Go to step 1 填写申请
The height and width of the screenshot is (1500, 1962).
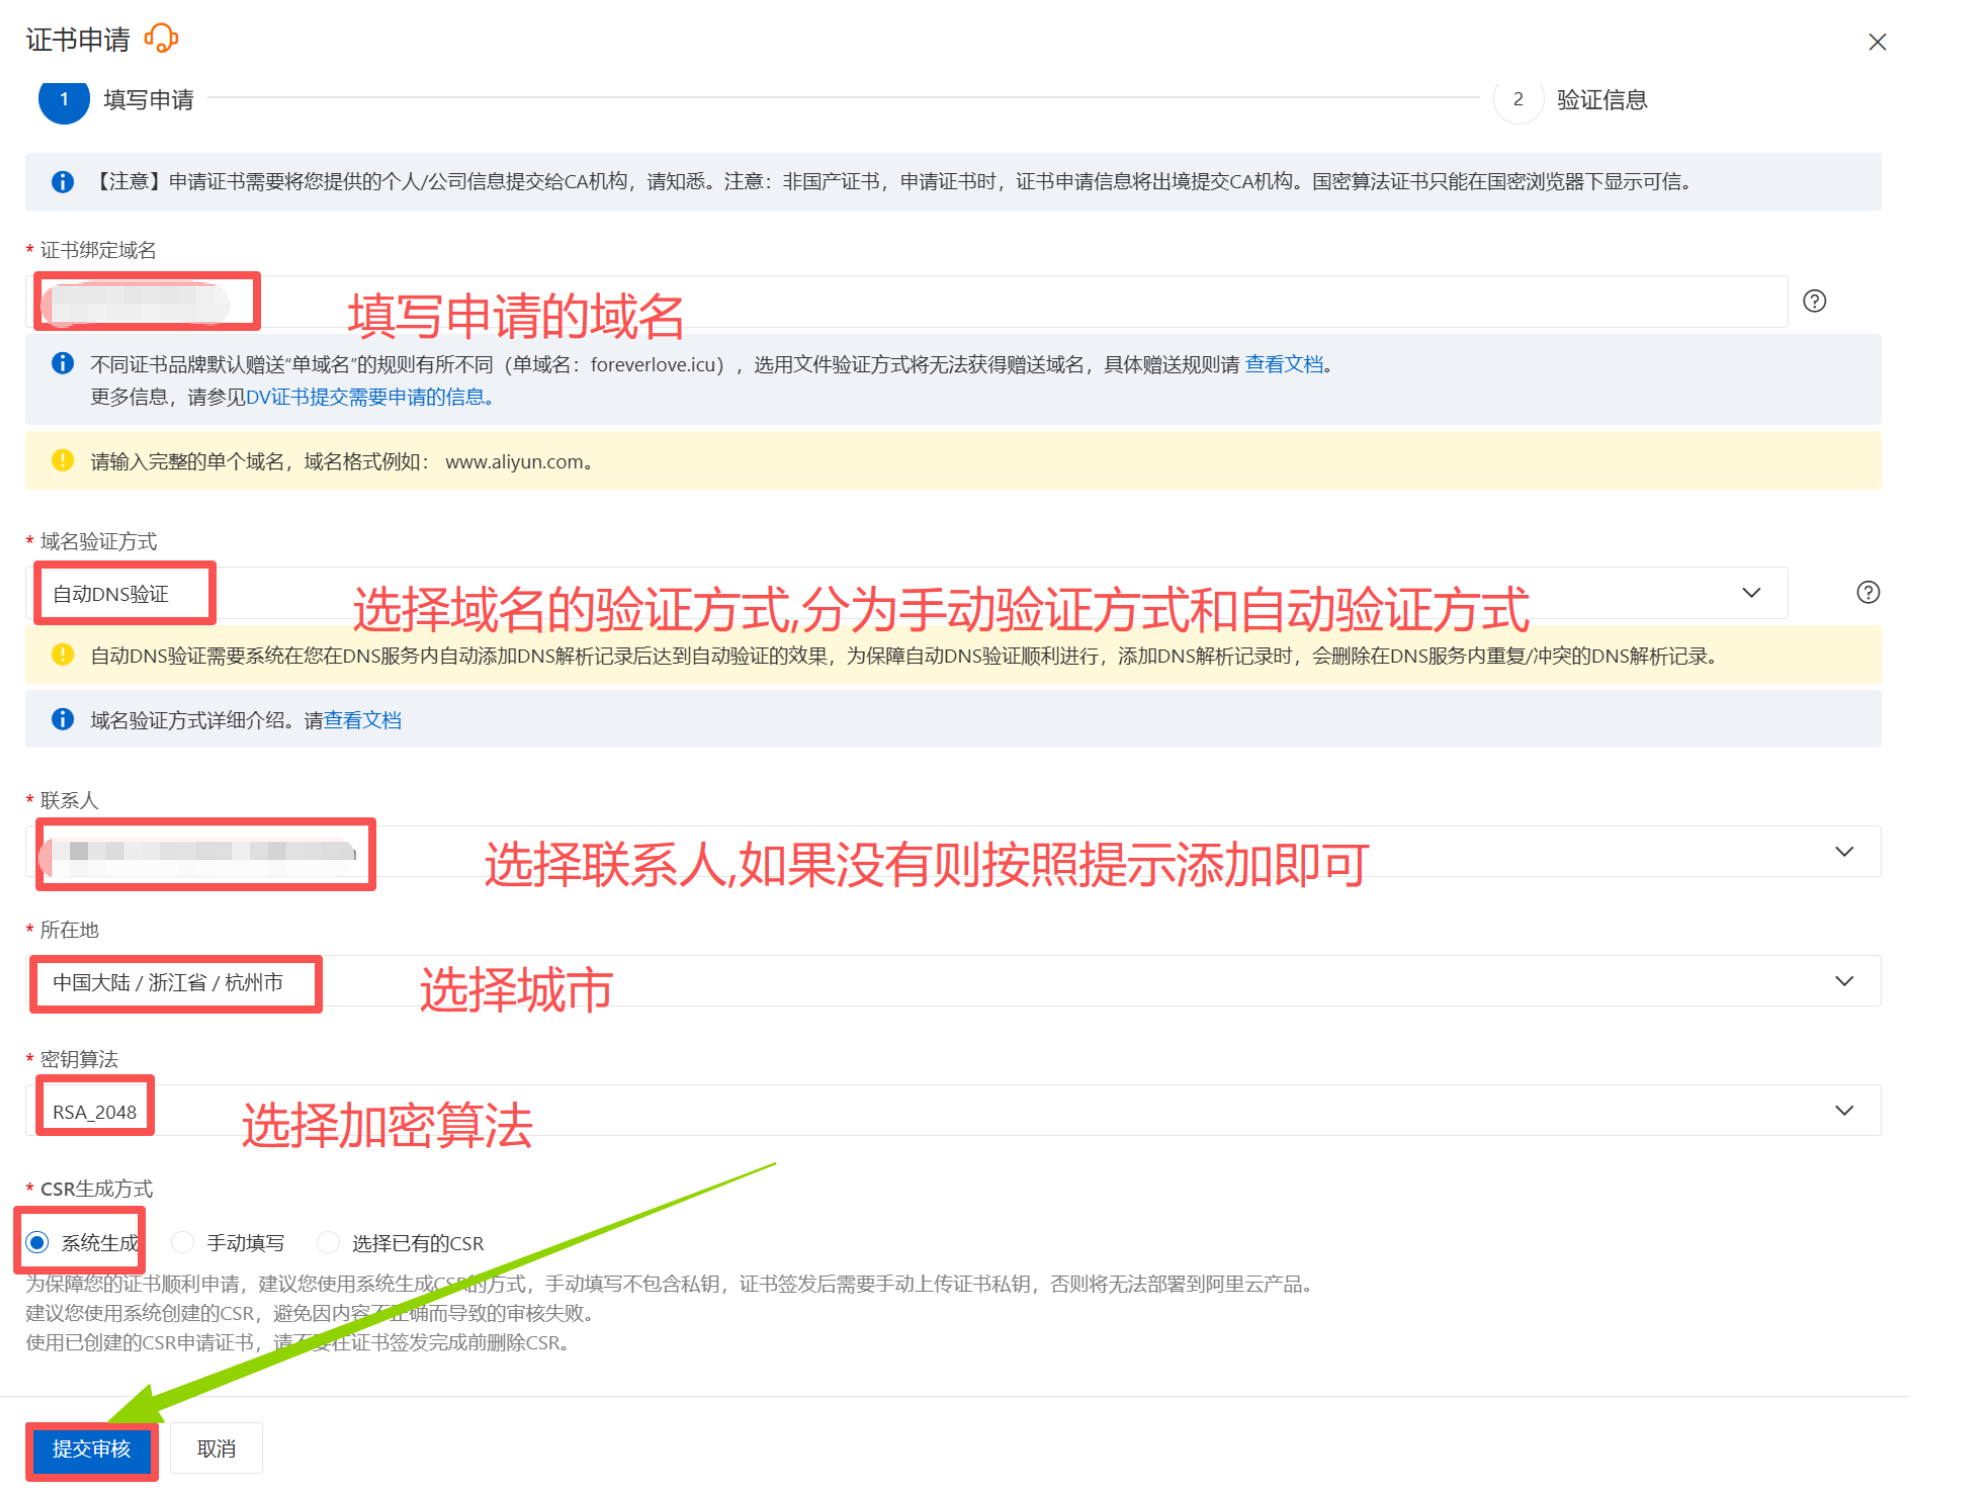(116, 99)
